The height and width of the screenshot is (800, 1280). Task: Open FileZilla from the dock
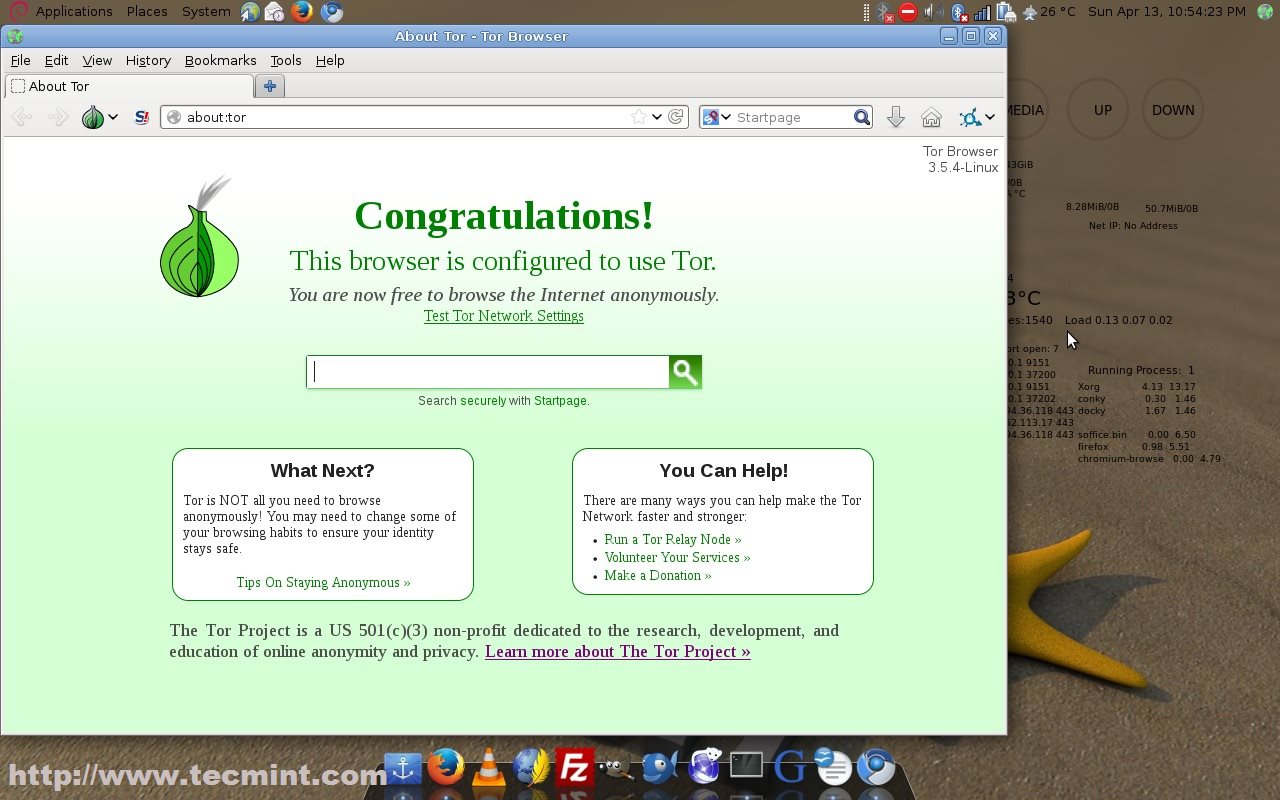[x=574, y=768]
